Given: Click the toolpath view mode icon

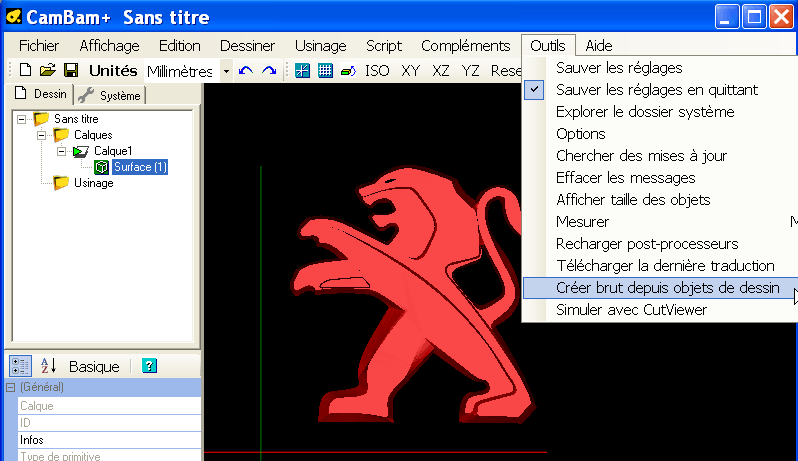Looking at the screenshot, I should pos(348,71).
